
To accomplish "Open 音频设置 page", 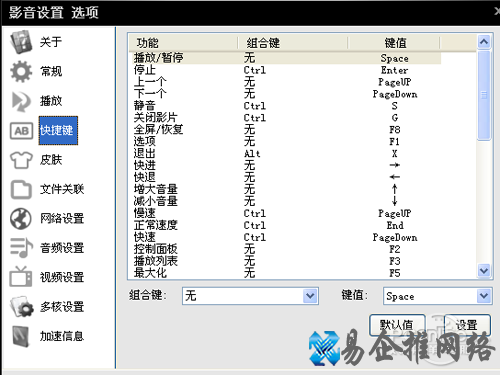I will 62,248.
